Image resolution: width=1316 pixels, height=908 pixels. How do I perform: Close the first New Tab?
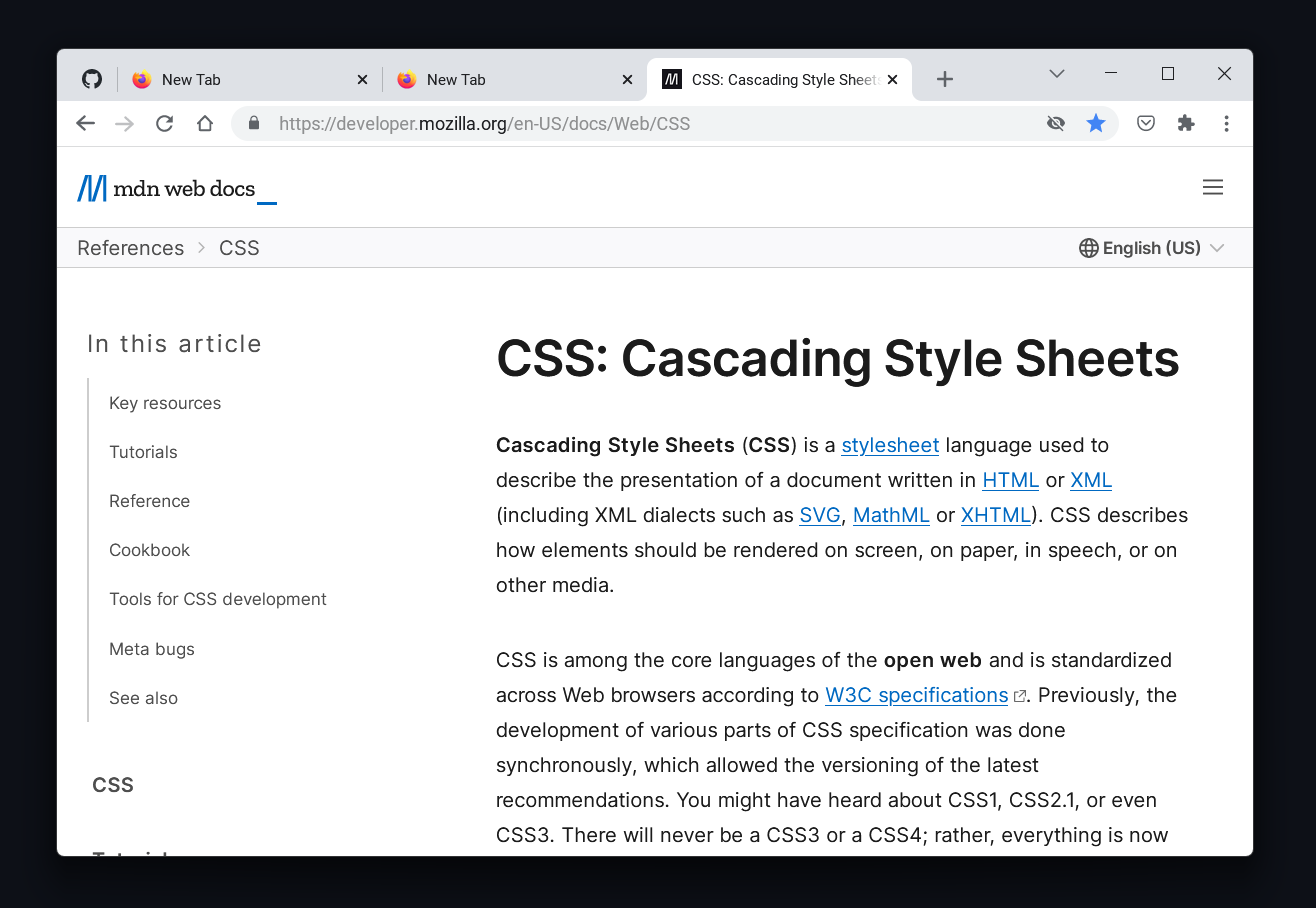coord(362,80)
